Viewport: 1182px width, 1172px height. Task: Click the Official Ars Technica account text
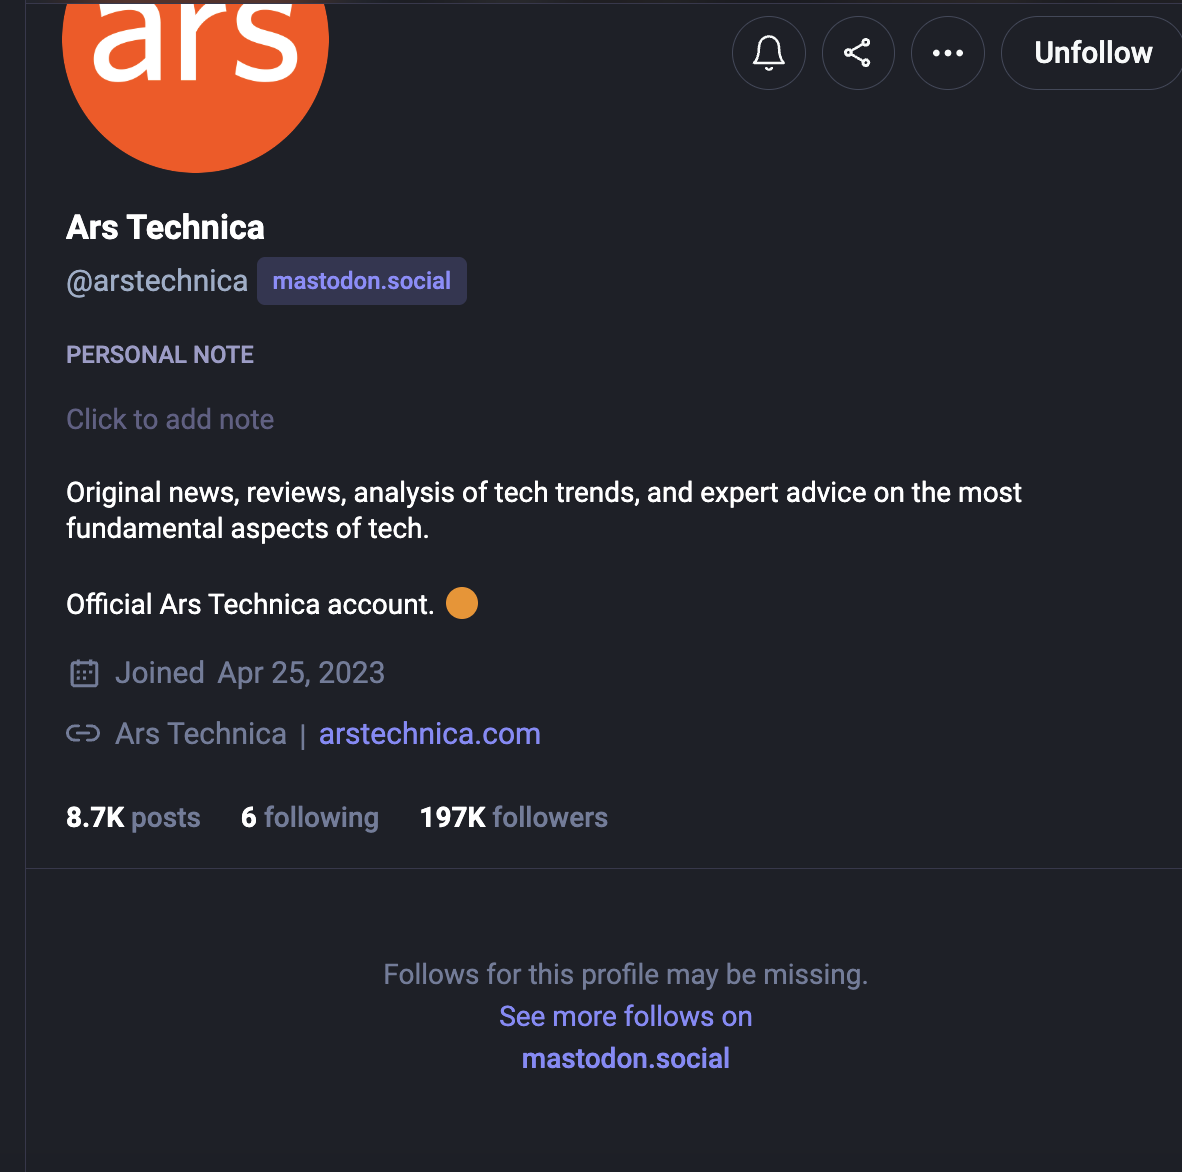click(250, 604)
